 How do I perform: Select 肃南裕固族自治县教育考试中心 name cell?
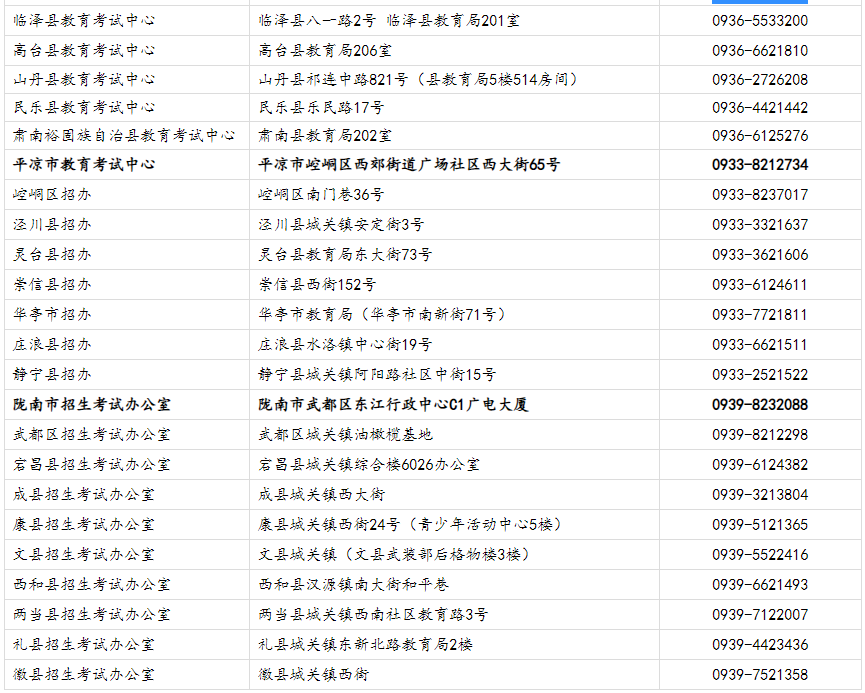pyautogui.click(x=124, y=135)
